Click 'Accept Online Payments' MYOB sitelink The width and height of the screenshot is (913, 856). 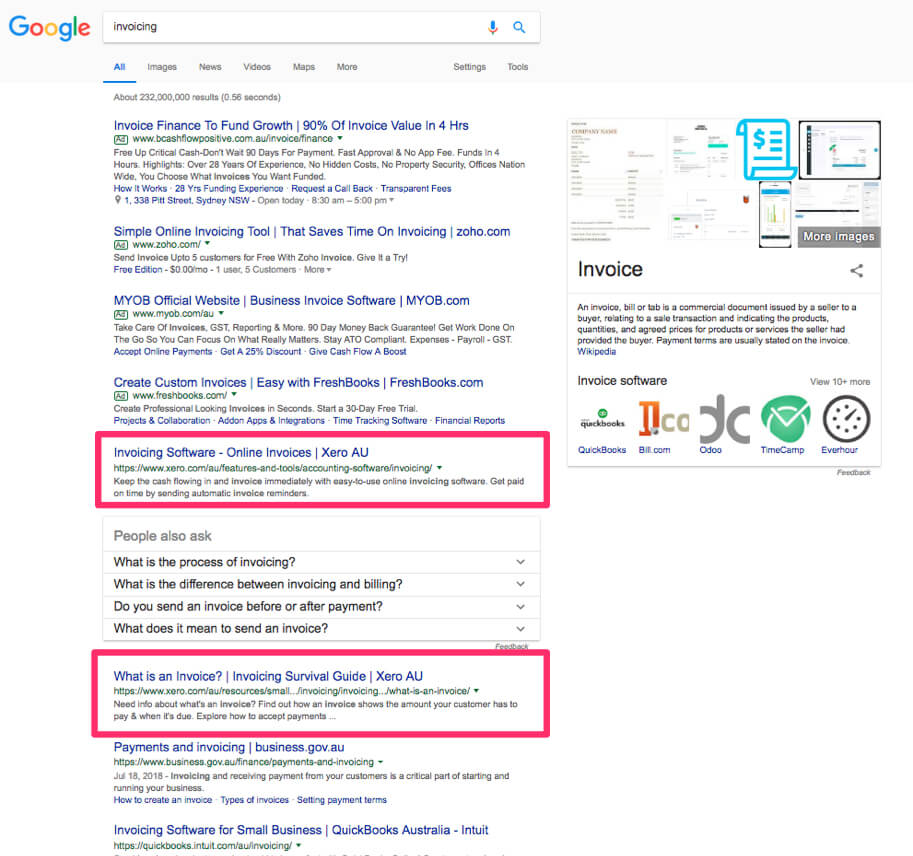point(163,351)
